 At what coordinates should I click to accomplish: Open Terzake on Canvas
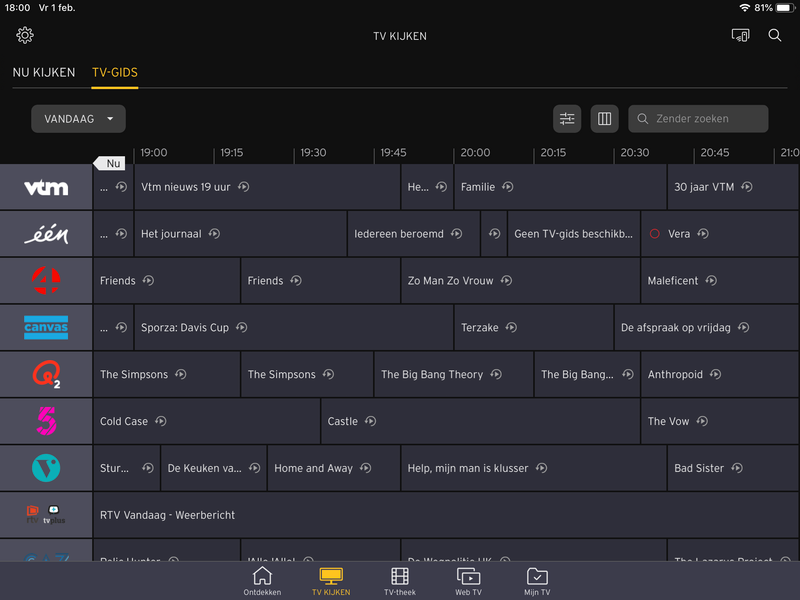[534, 328]
